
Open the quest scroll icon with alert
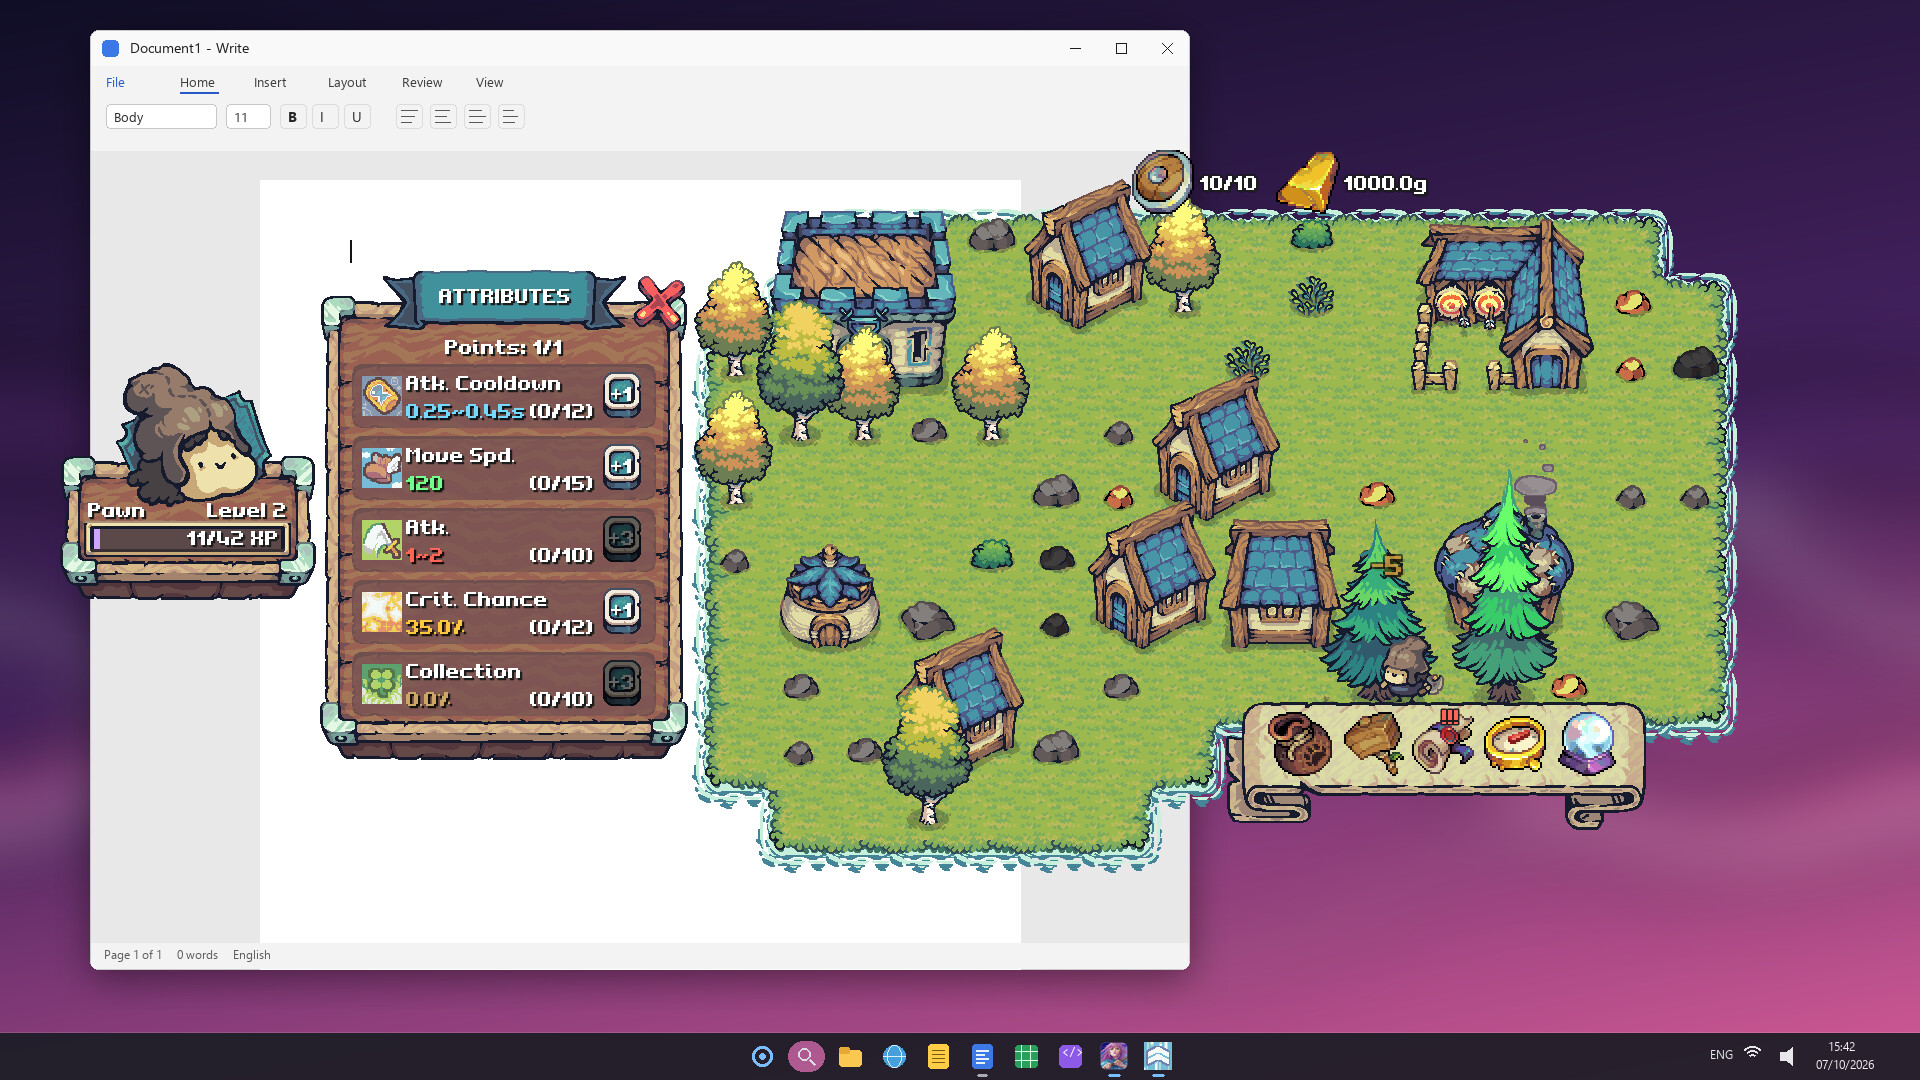(x=1443, y=743)
